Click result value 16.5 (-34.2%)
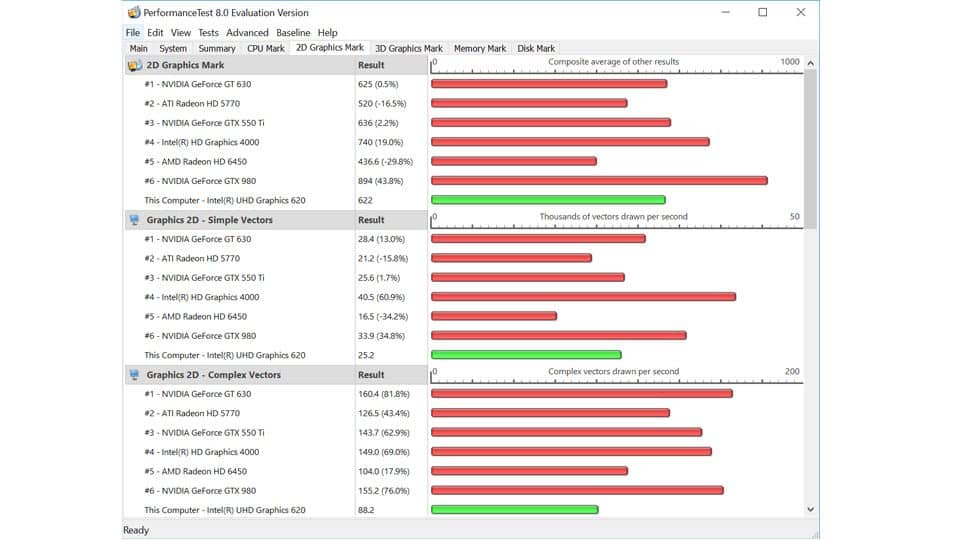The width and height of the screenshot is (960, 540). click(x=383, y=317)
